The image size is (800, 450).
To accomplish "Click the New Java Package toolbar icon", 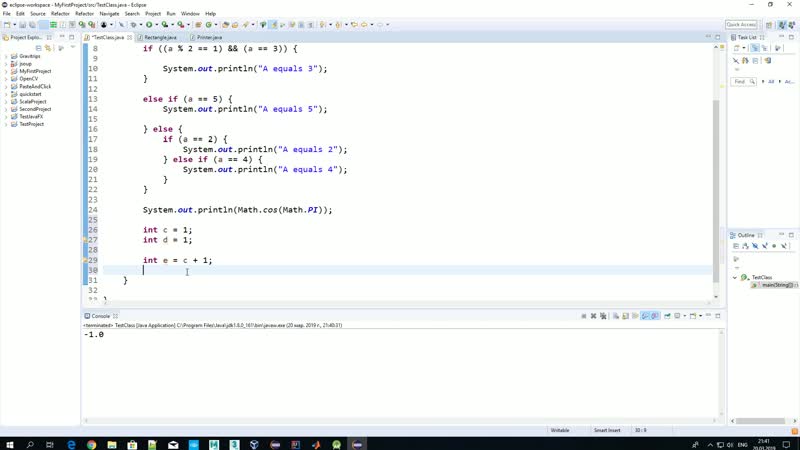I will 198,24.
